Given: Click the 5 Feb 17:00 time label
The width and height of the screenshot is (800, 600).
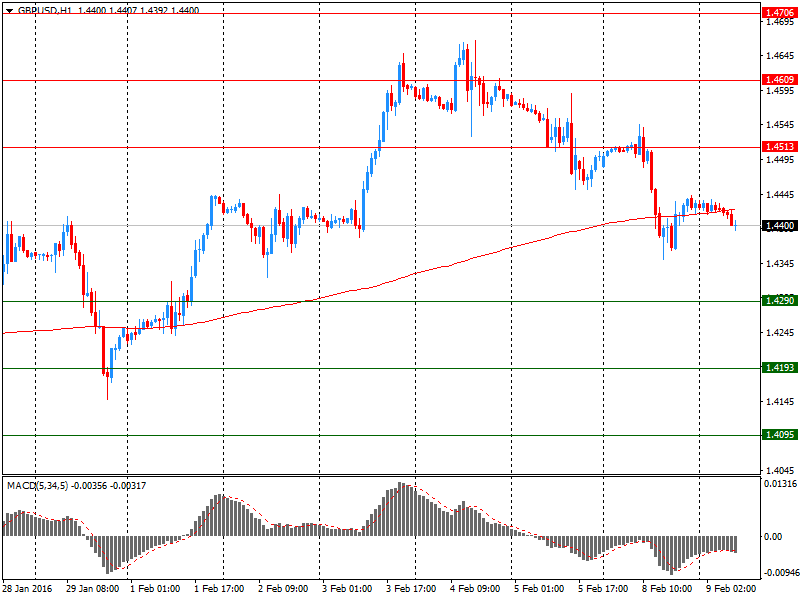Looking at the screenshot, I should 603,589.
